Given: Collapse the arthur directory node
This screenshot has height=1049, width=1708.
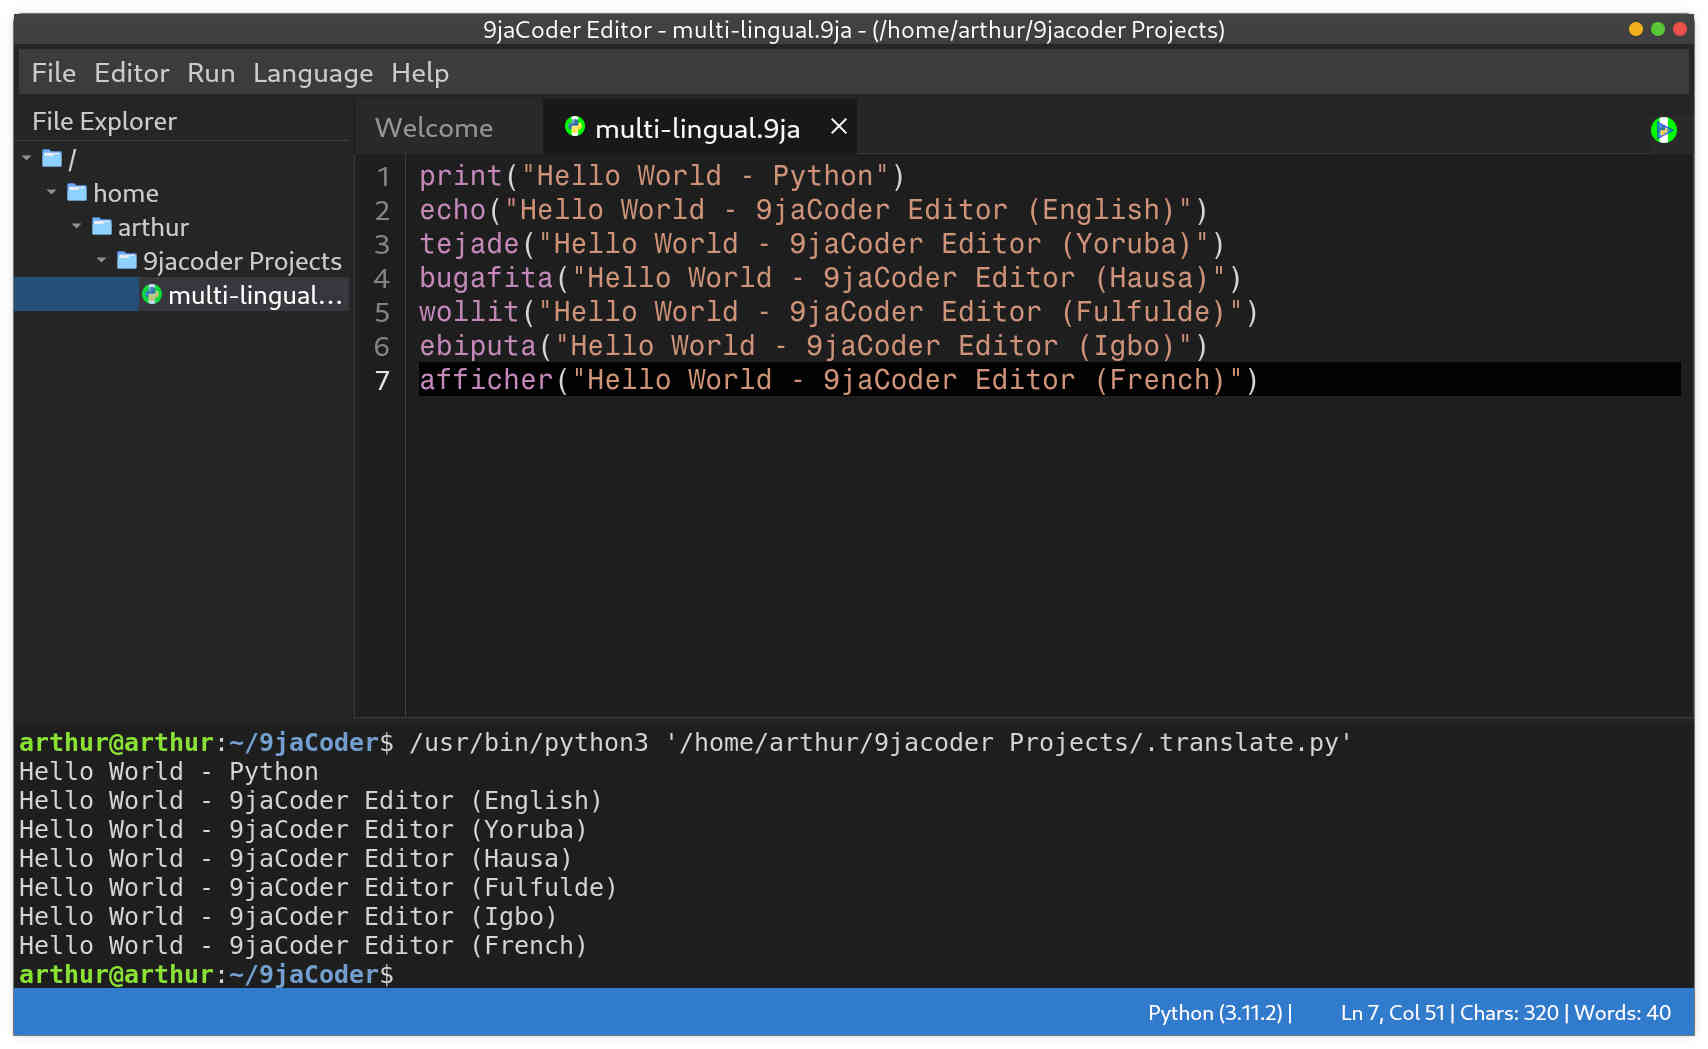Looking at the screenshot, I should pos(76,227).
